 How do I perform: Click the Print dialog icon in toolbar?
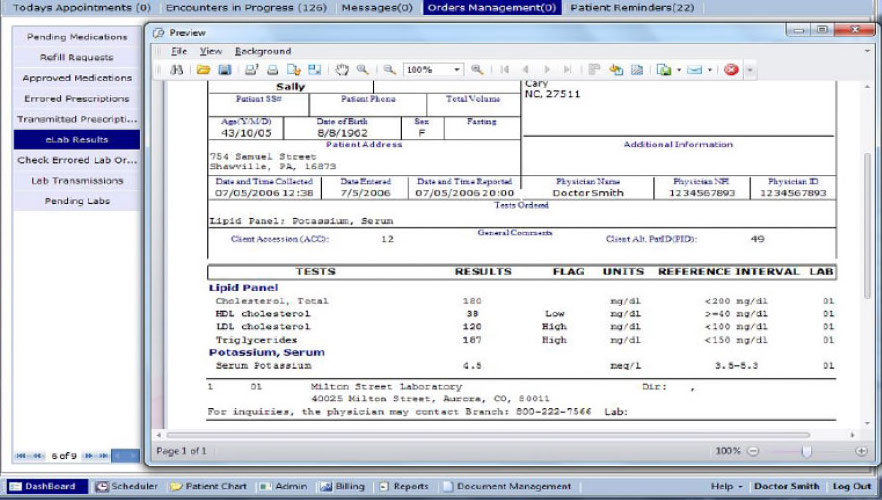pos(251,70)
